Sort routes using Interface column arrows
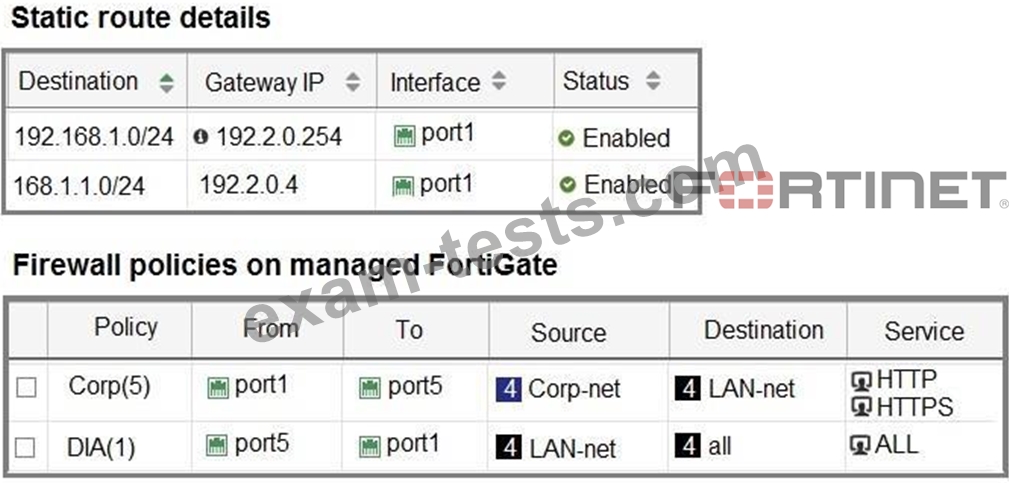Viewport: 1009px width, 483px height. [x=499, y=82]
